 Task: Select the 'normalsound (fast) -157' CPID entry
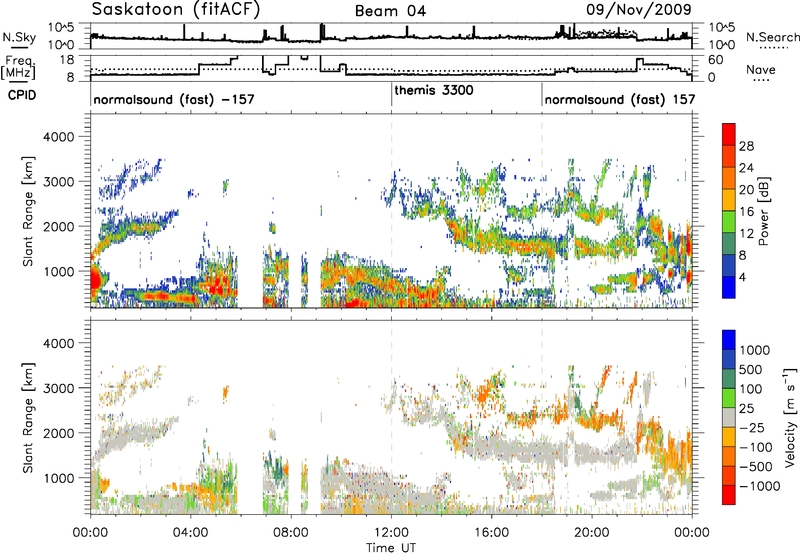pyautogui.click(x=174, y=99)
